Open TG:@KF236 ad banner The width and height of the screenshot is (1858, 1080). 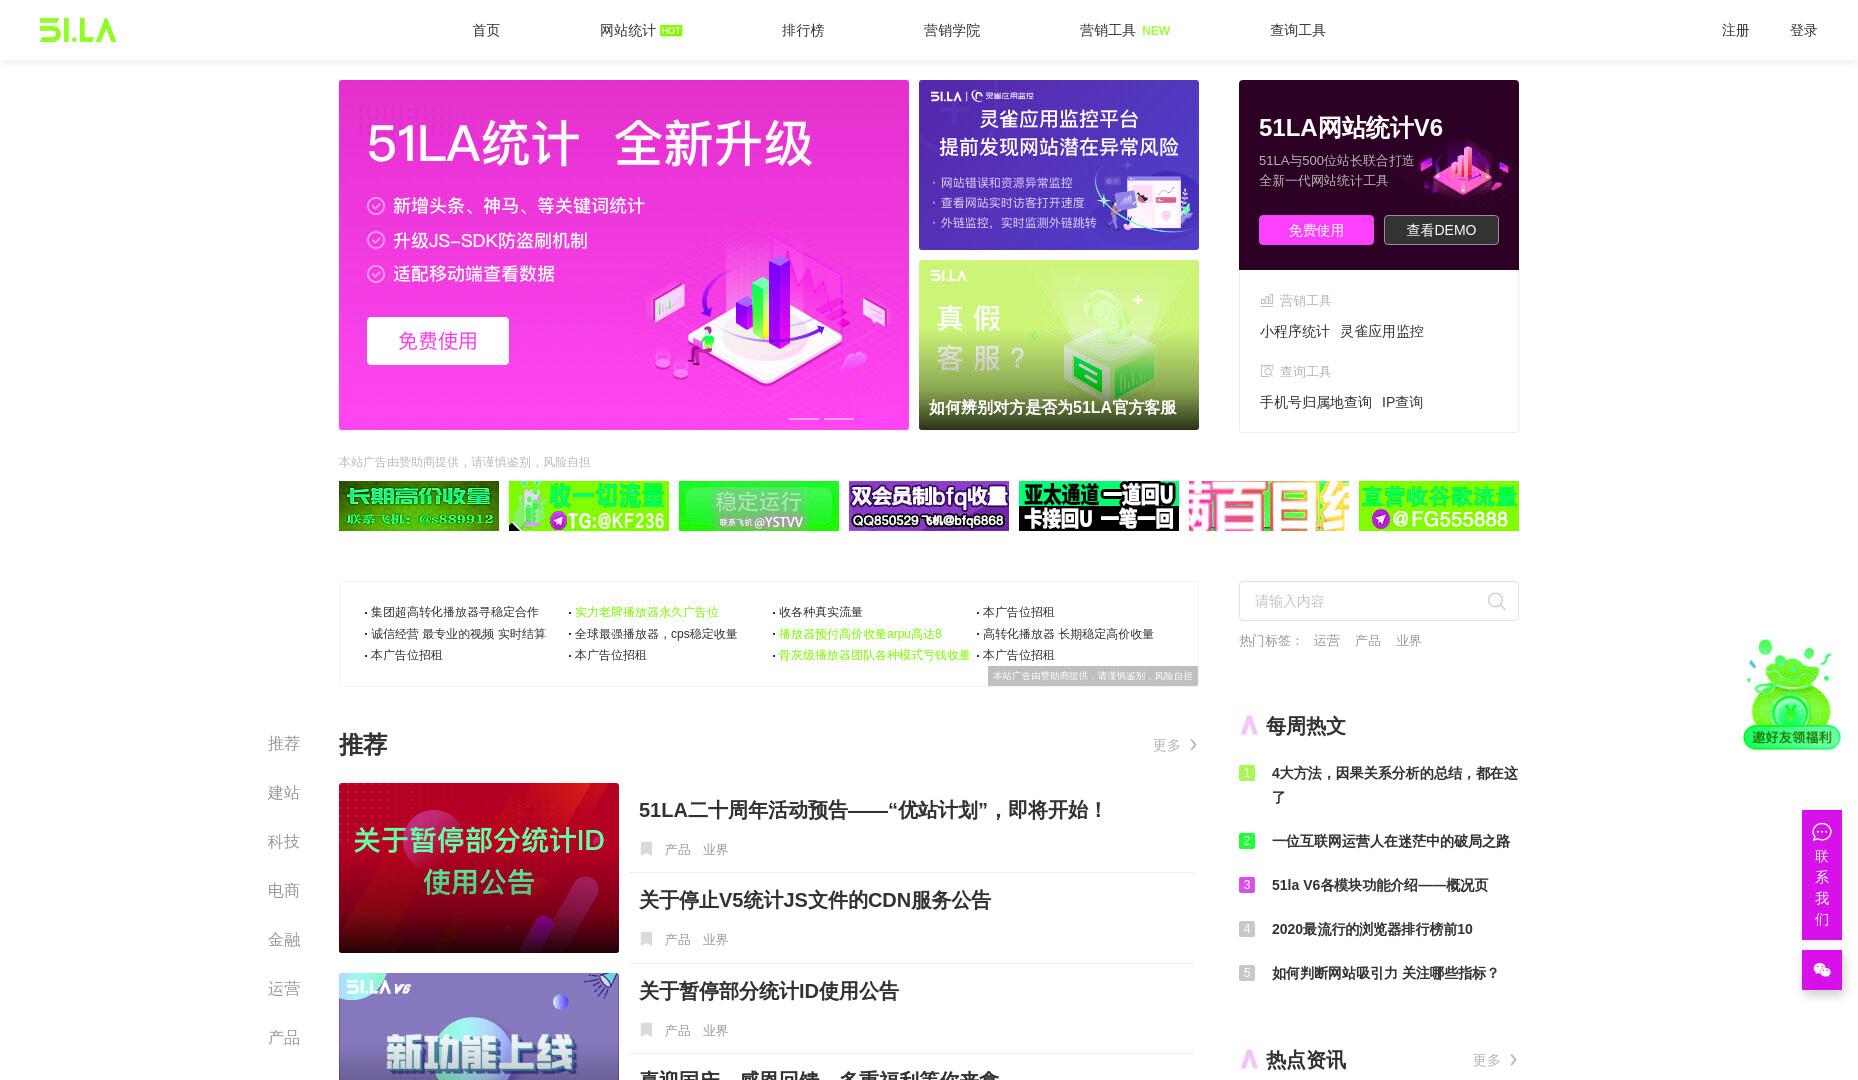point(589,506)
